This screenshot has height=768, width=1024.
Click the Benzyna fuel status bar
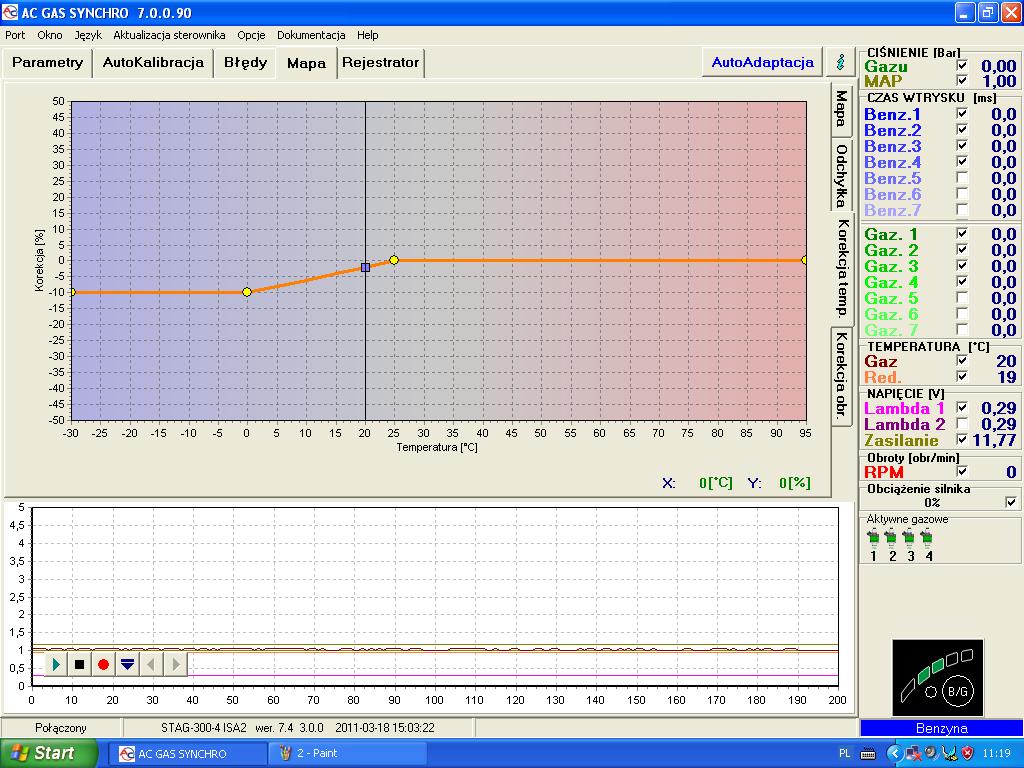(x=941, y=728)
